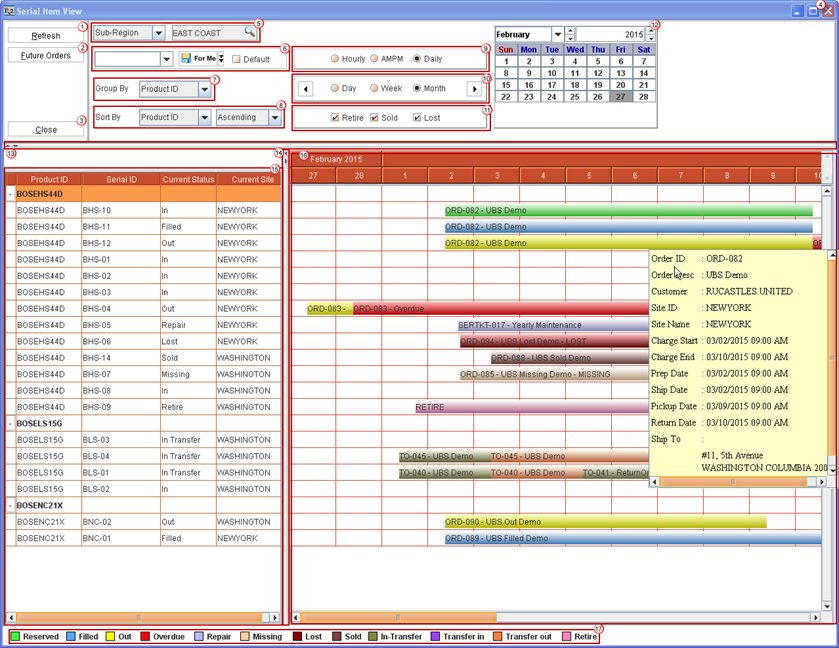Open the Ascending sort order dropdown
This screenshot has height=648, width=839.
[275, 117]
